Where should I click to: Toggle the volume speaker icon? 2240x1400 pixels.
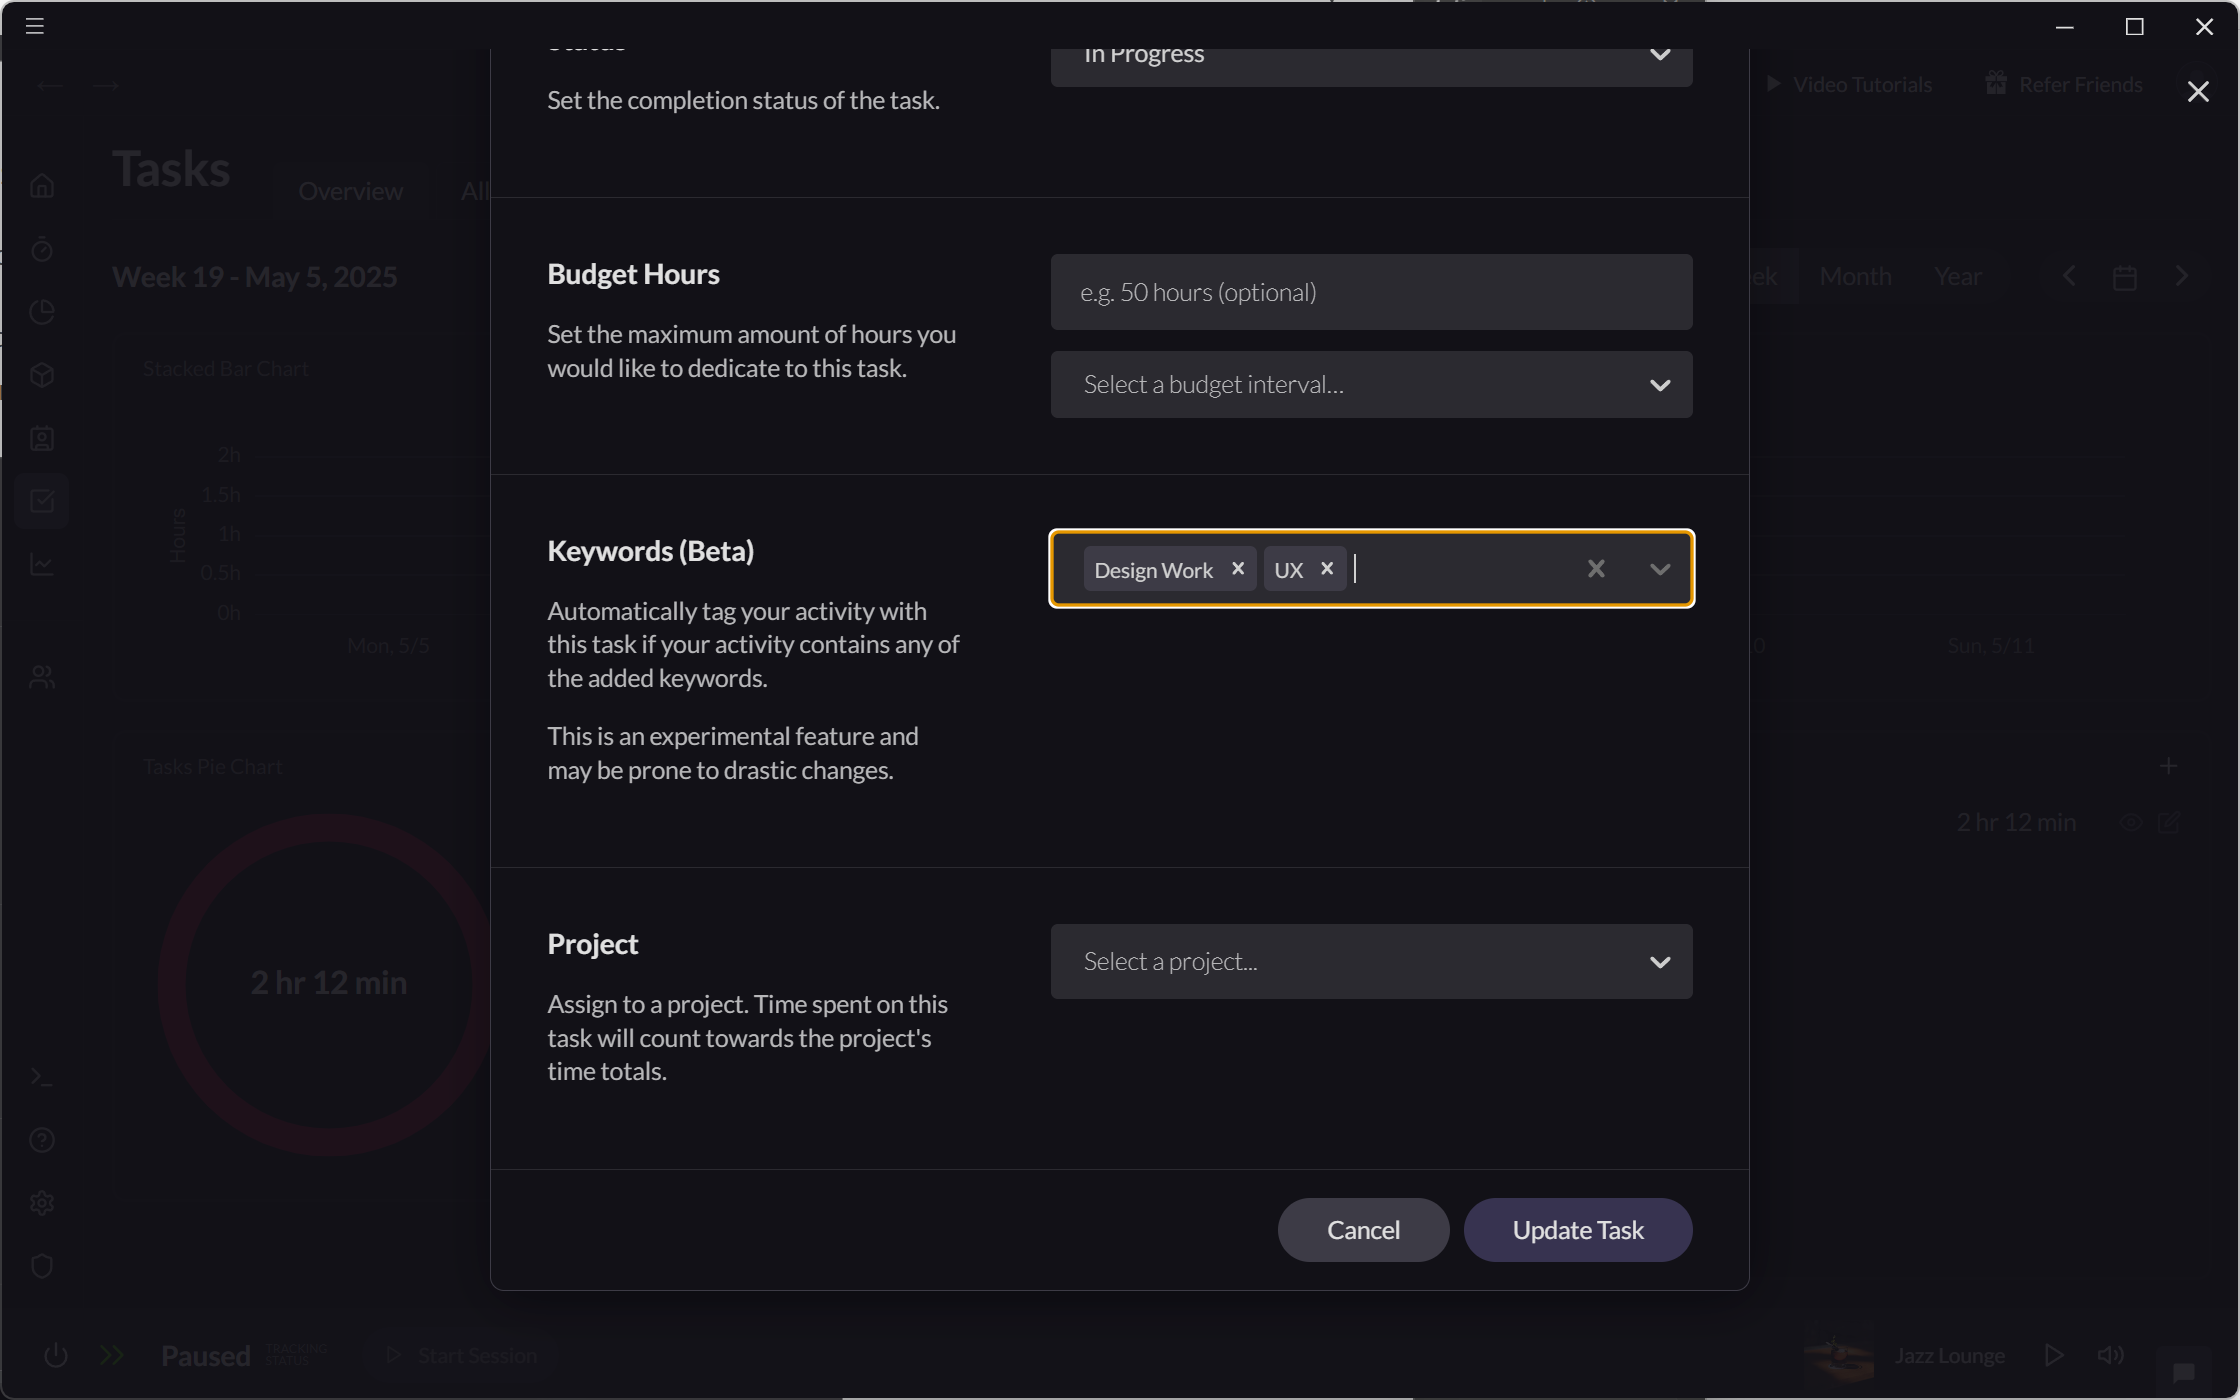pyautogui.click(x=2110, y=1355)
